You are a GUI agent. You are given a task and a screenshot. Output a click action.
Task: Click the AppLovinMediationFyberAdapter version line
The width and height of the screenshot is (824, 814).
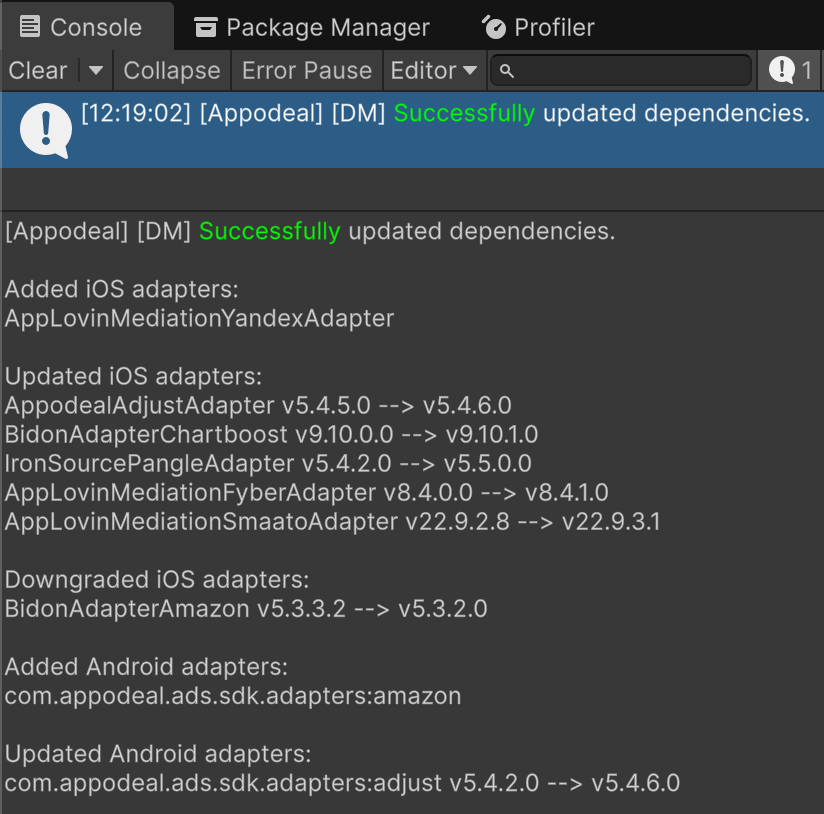tap(306, 493)
